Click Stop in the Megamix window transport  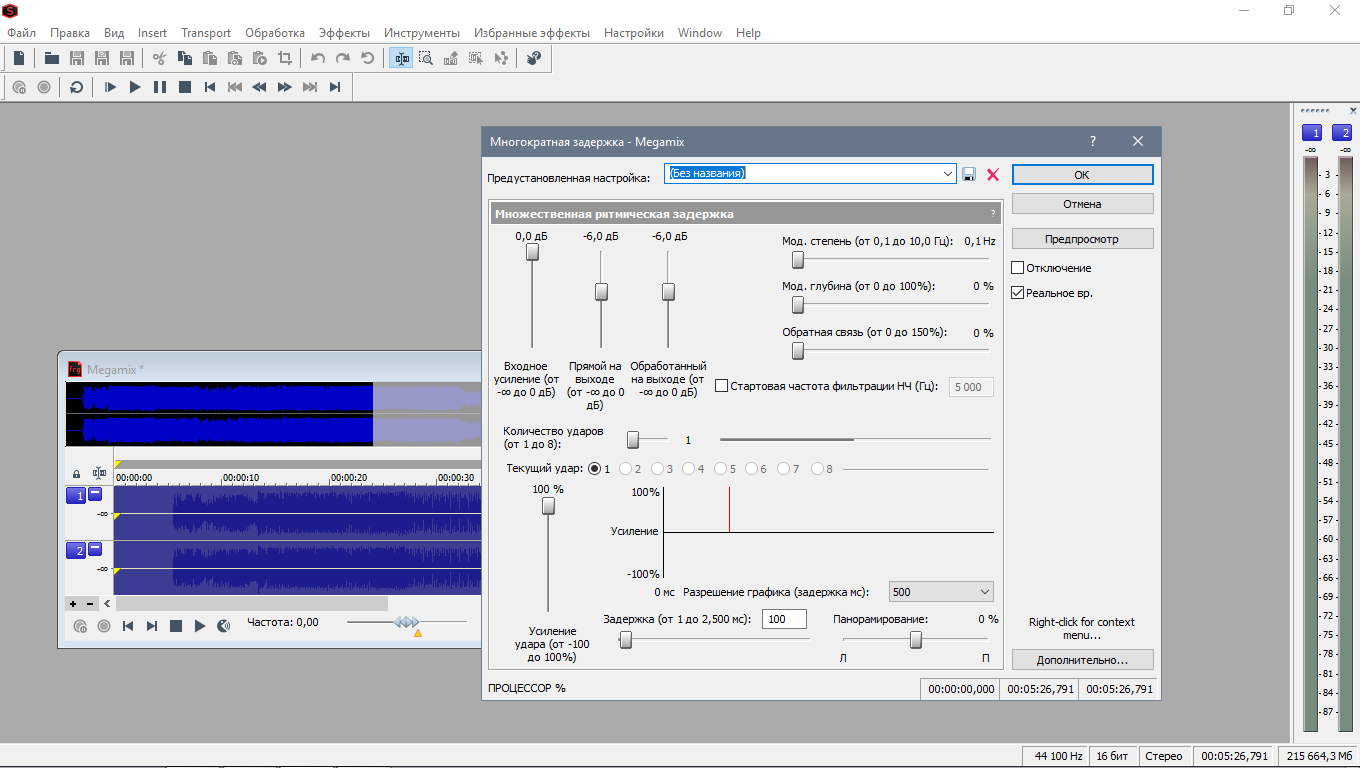coord(176,626)
